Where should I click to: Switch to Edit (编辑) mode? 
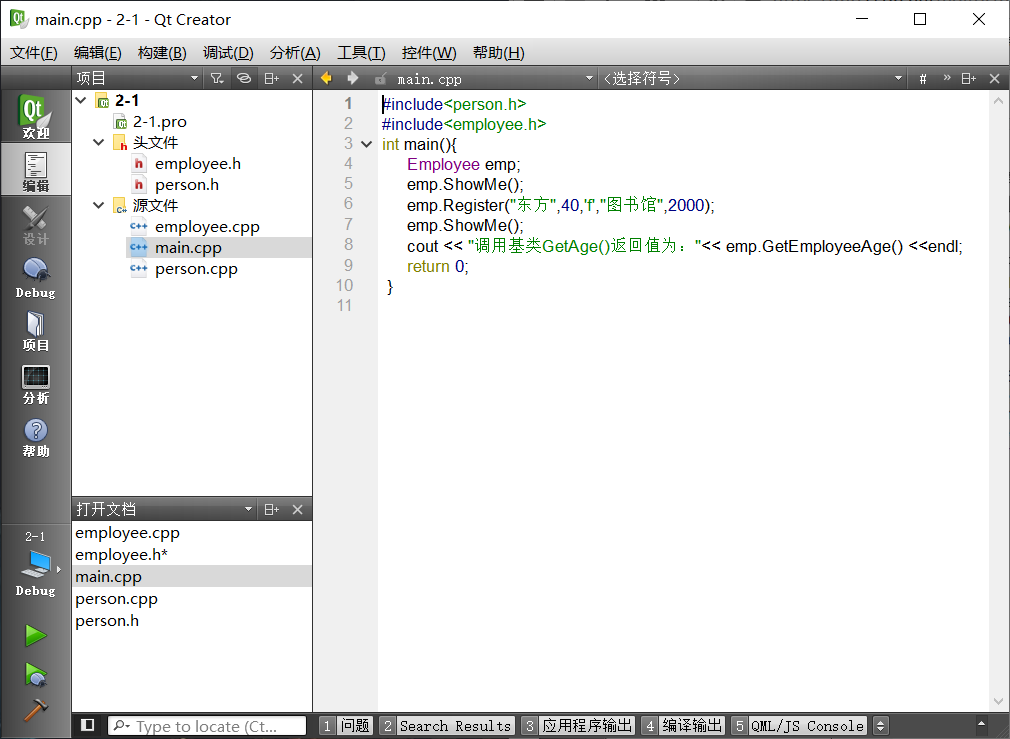[35, 169]
